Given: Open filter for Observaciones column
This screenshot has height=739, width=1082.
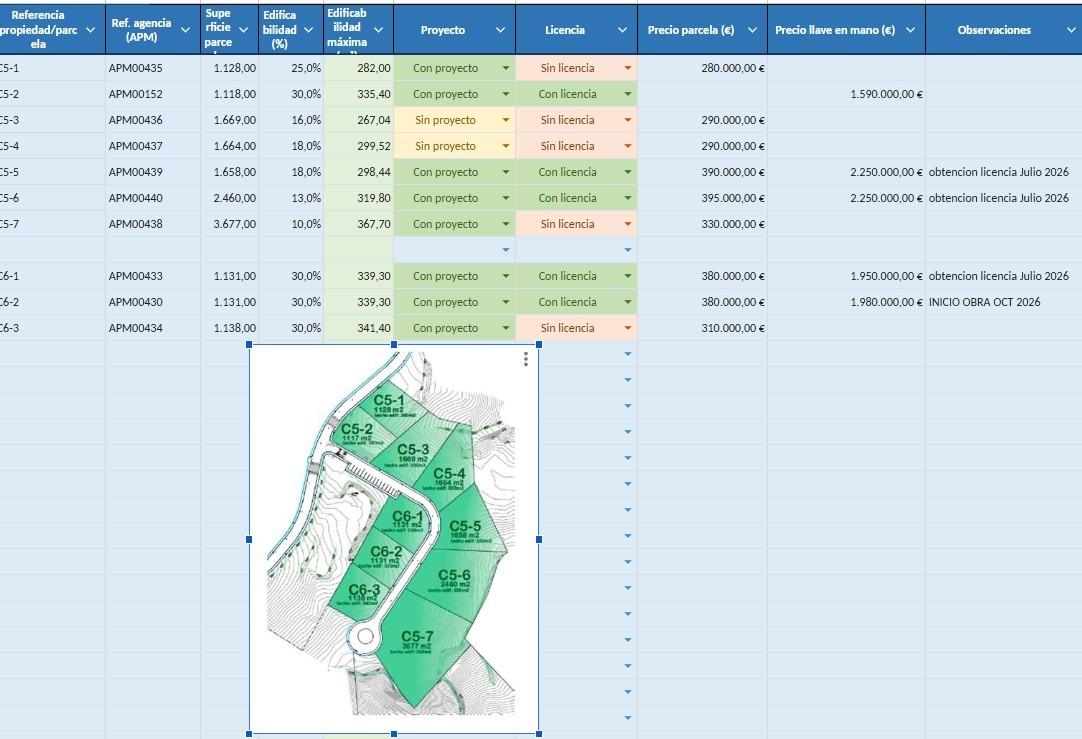Looking at the screenshot, I should (1071, 30).
